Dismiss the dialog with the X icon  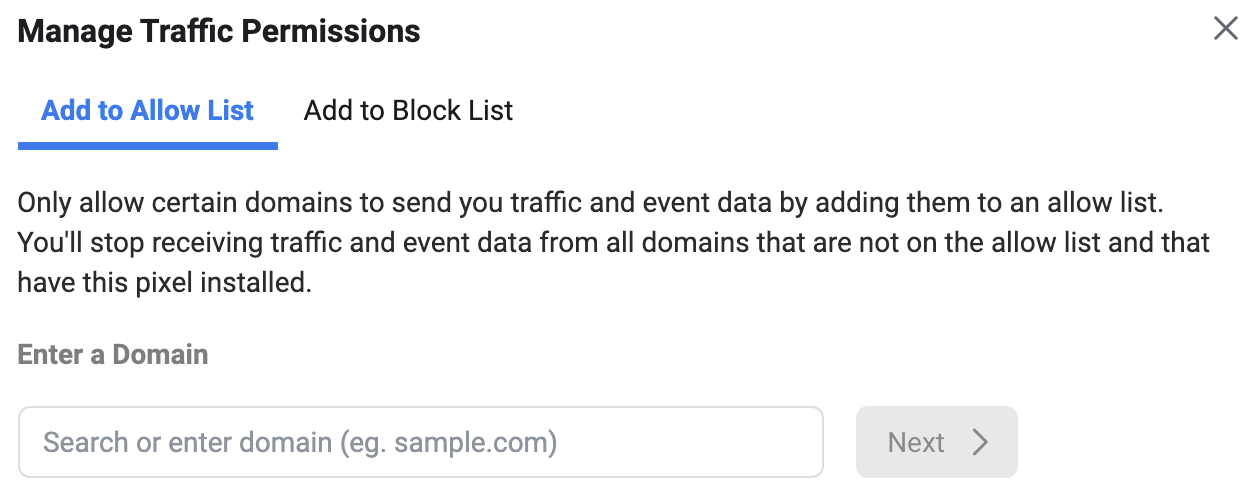[x=1225, y=29]
